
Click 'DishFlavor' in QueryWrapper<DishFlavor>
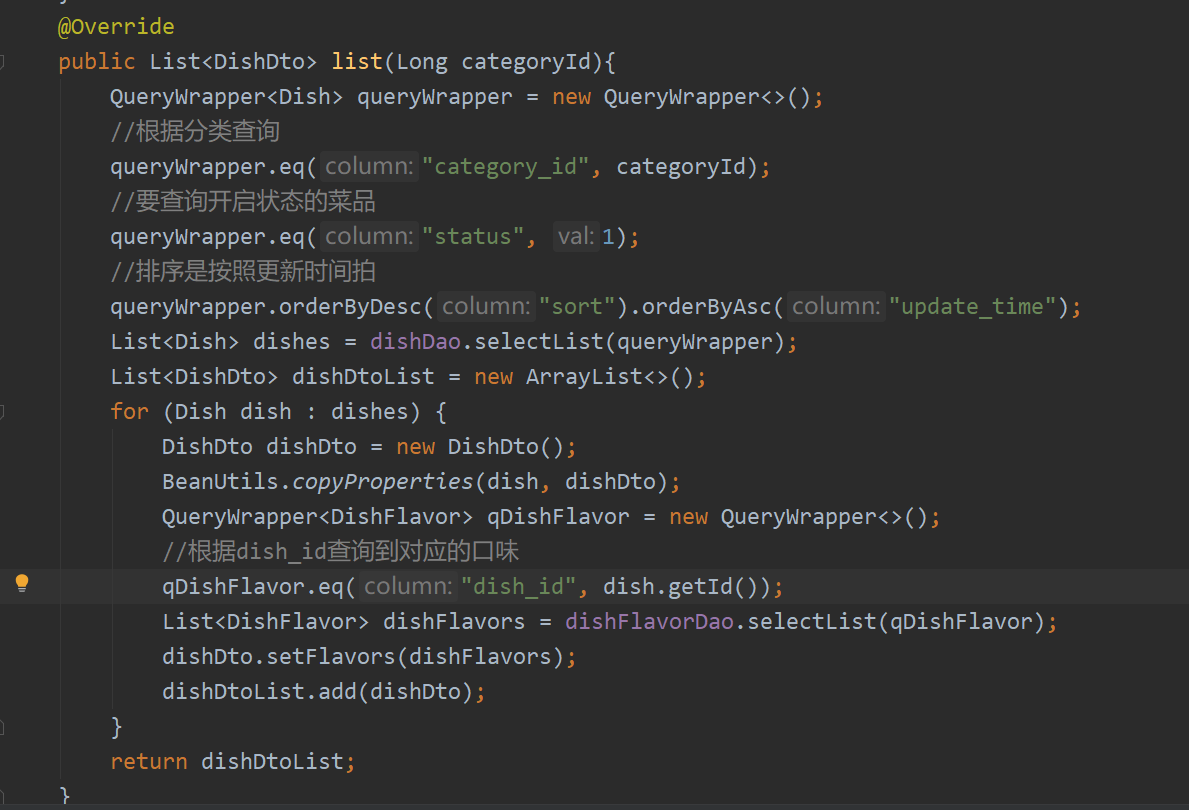click(395, 517)
